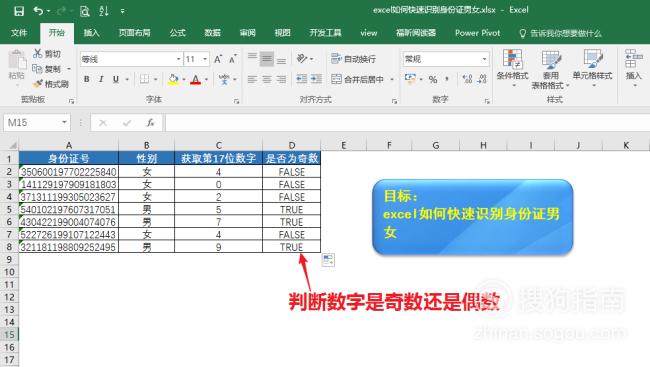This screenshot has height=367, width=650.
Task: Cut the selection (剪切)
Action: (x=47, y=54)
